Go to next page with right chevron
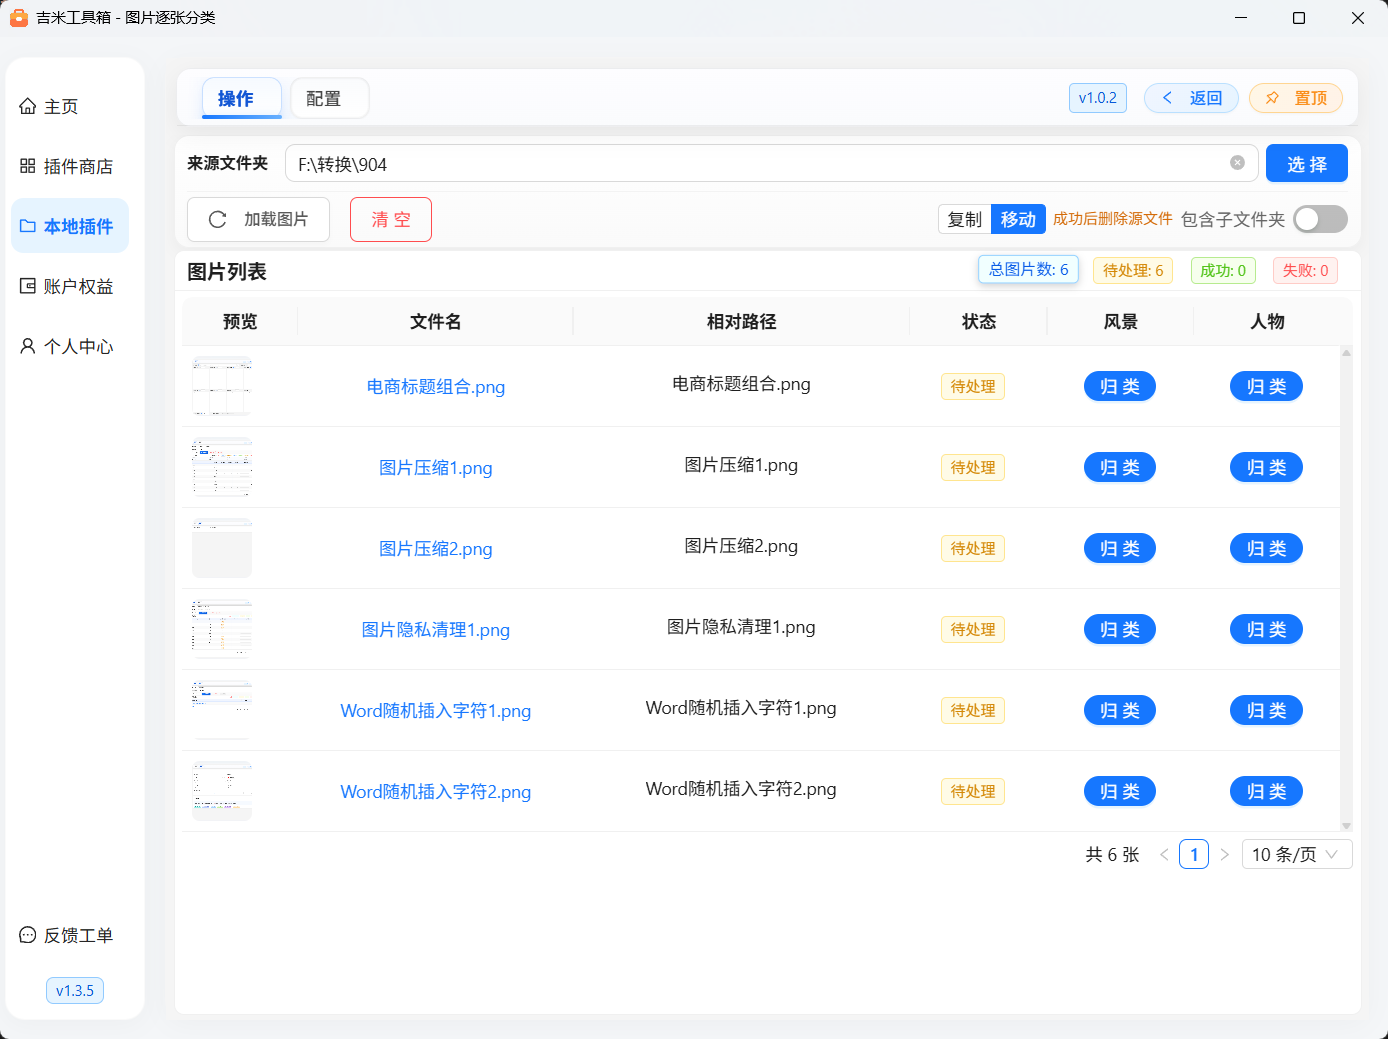This screenshot has width=1388, height=1039. [x=1224, y=854]
